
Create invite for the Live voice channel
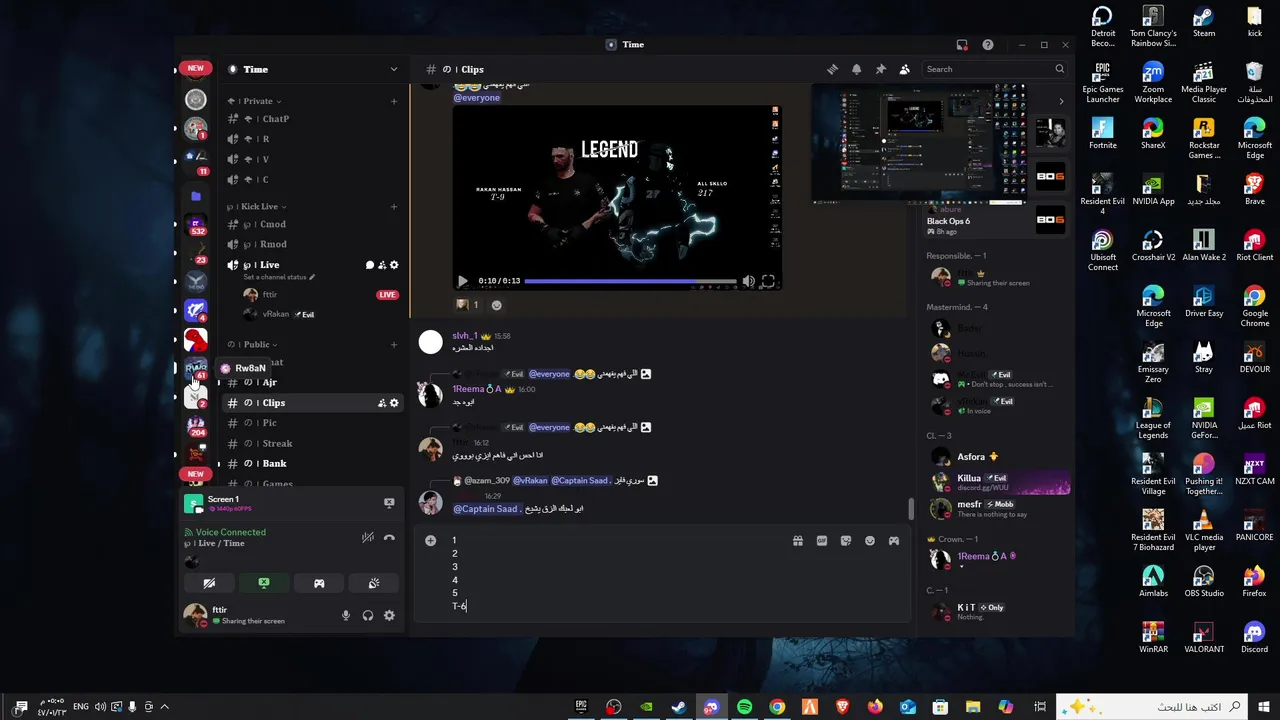[x=382, y=265]
